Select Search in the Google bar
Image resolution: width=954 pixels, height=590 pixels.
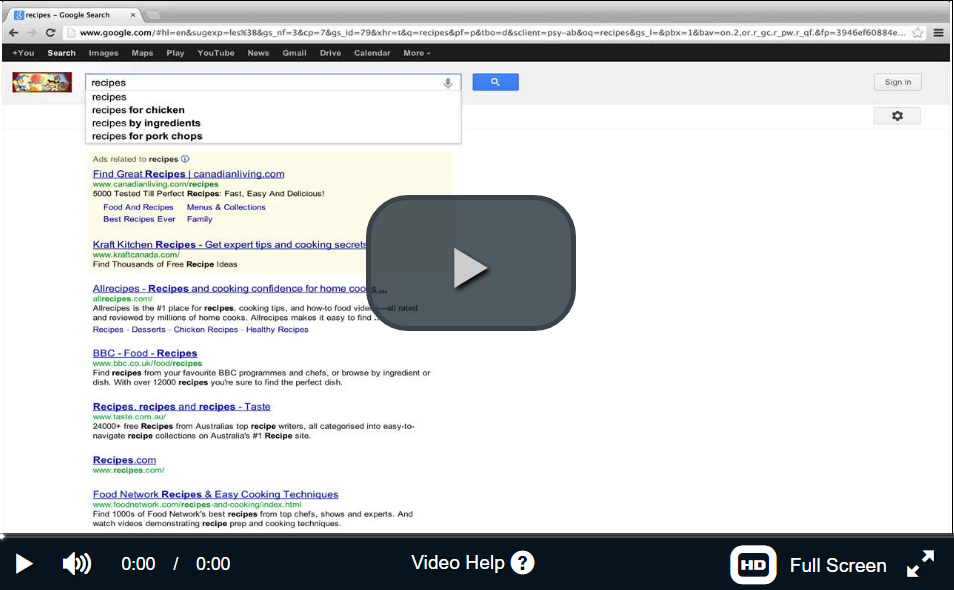point(61,53)
